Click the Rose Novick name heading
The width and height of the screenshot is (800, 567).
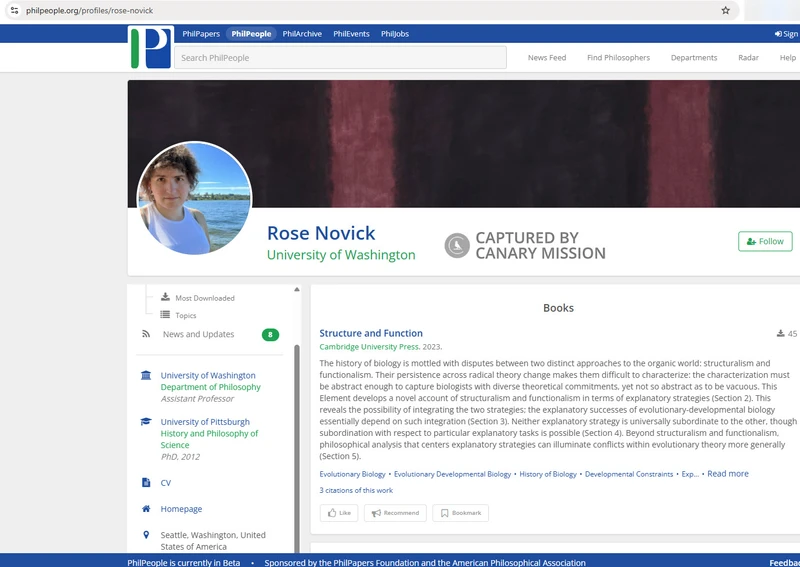(x=321, y=233)
